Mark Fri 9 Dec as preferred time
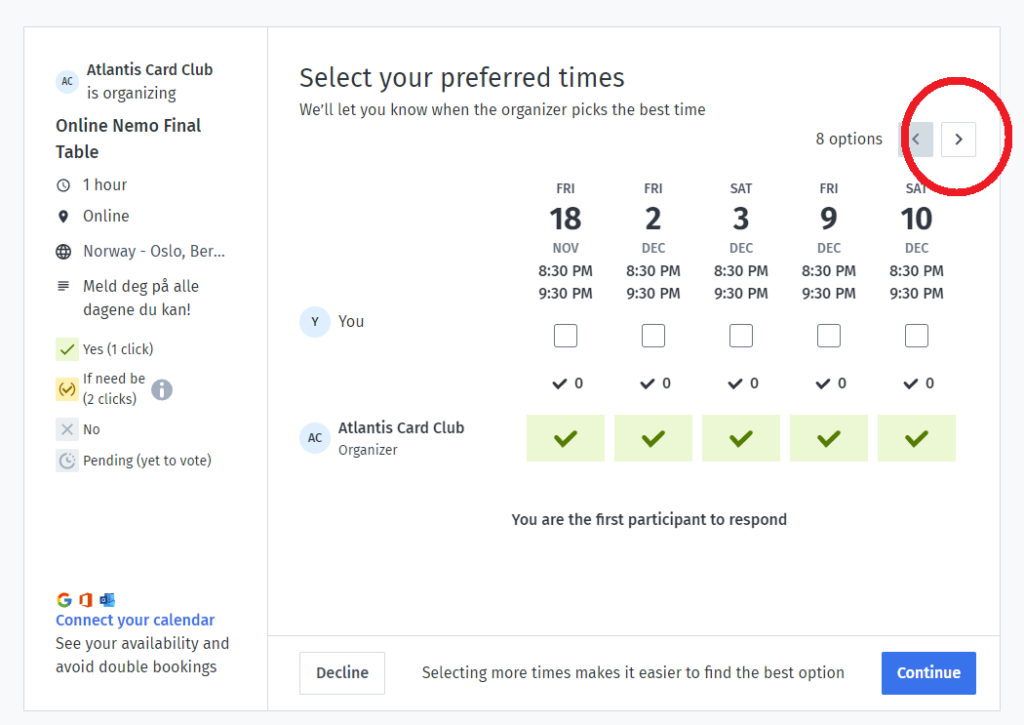The image size is (1024, 725). [x=829, y=336]
